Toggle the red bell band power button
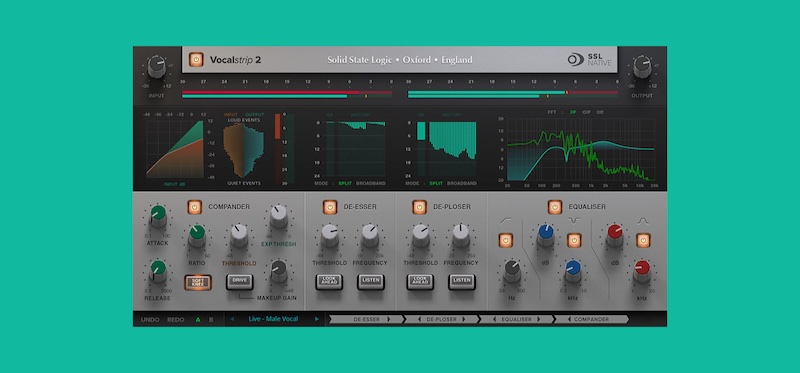Screen dimensions: 800x373 [x=643, y=240]
